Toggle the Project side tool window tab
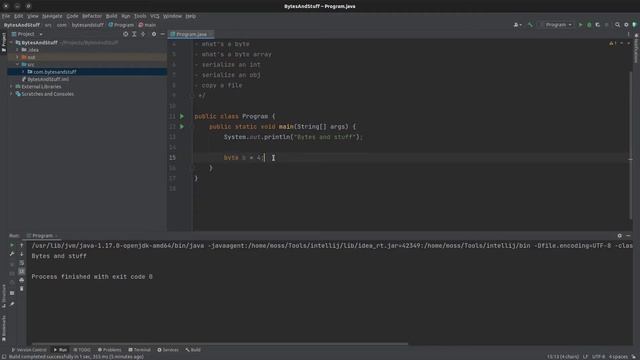This screenshot has width=640, height=360. point(4,42)
